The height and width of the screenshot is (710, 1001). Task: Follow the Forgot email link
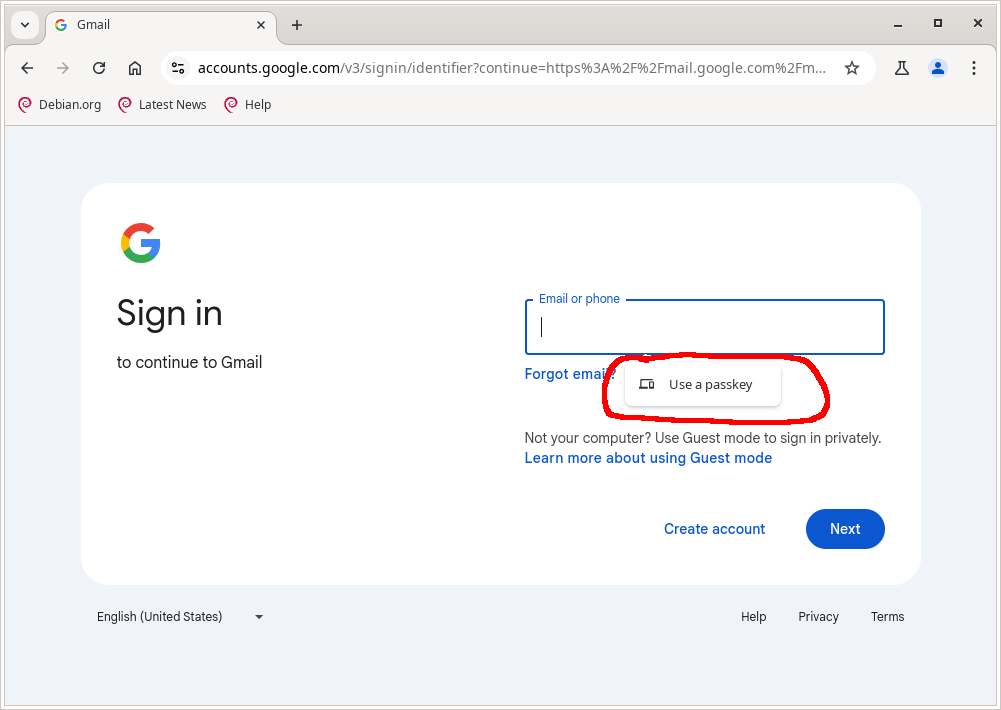click(x=570, y=374)
